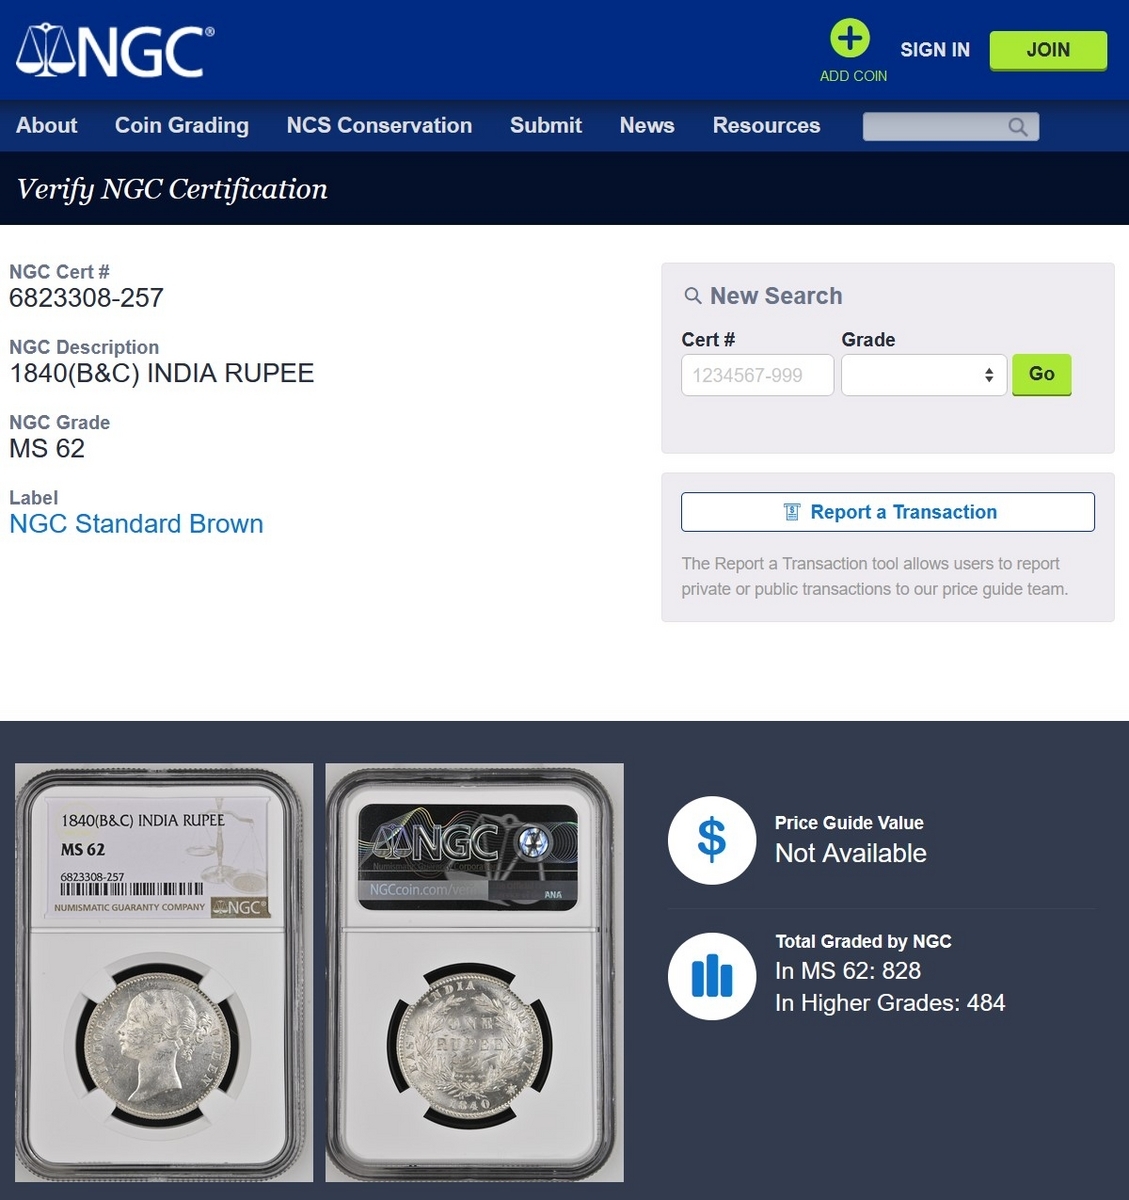Viewport: 1129px width, 1200px height.
Task: Click the Price Guide dollar sign icon
Action: (712, 840)
